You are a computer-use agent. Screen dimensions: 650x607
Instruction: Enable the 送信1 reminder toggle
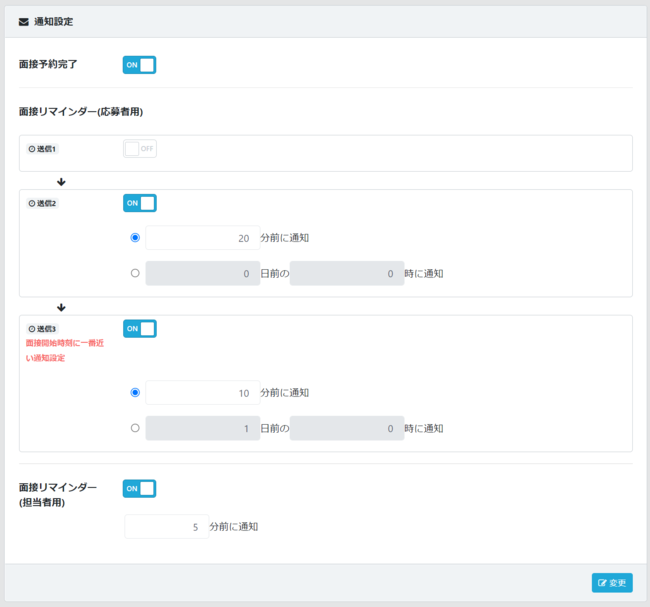pos(139,149)
